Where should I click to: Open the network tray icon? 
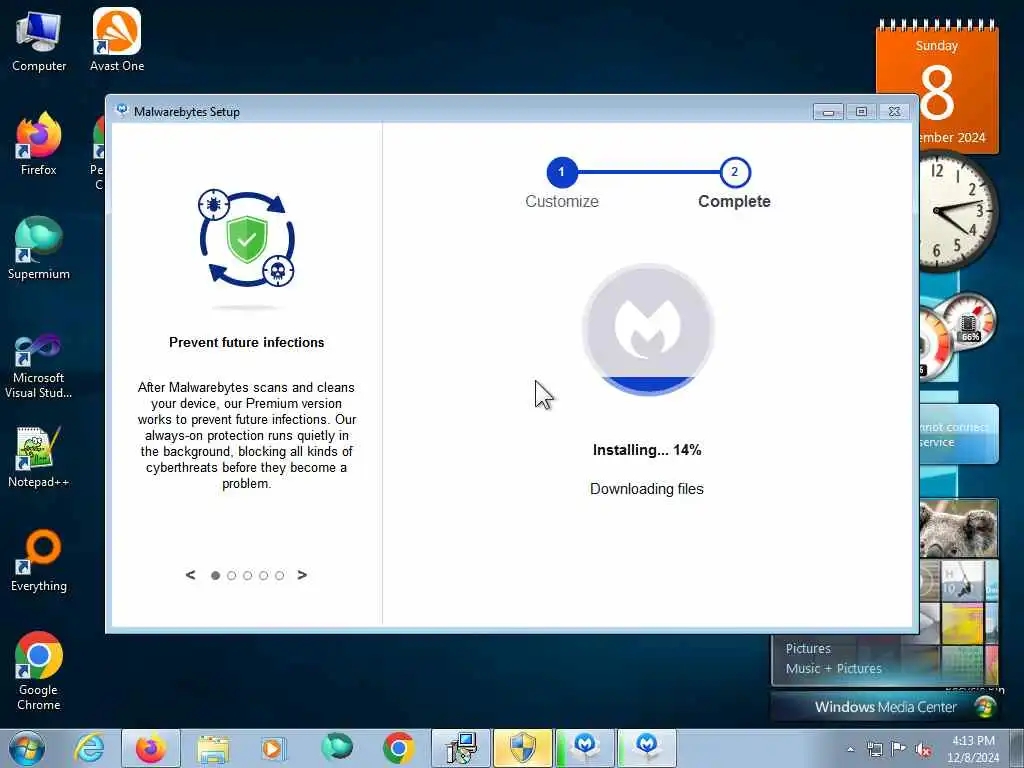[874, 749]
